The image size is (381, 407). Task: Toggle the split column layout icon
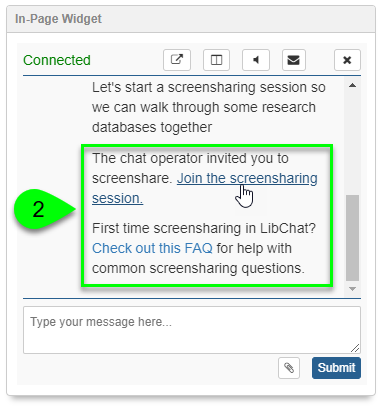pyautogui.click(x=216, y=60)
